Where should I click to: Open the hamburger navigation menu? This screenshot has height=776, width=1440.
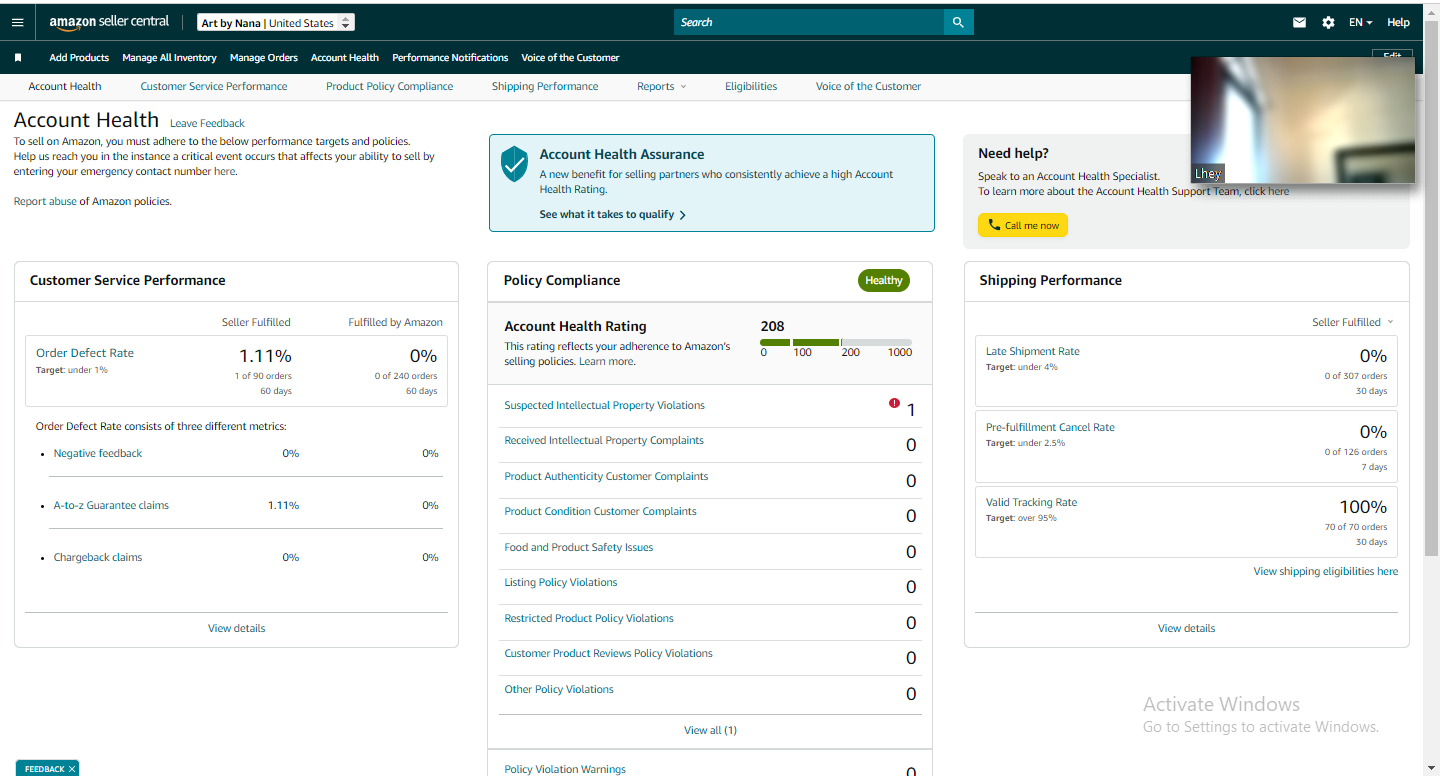(17, 22)
